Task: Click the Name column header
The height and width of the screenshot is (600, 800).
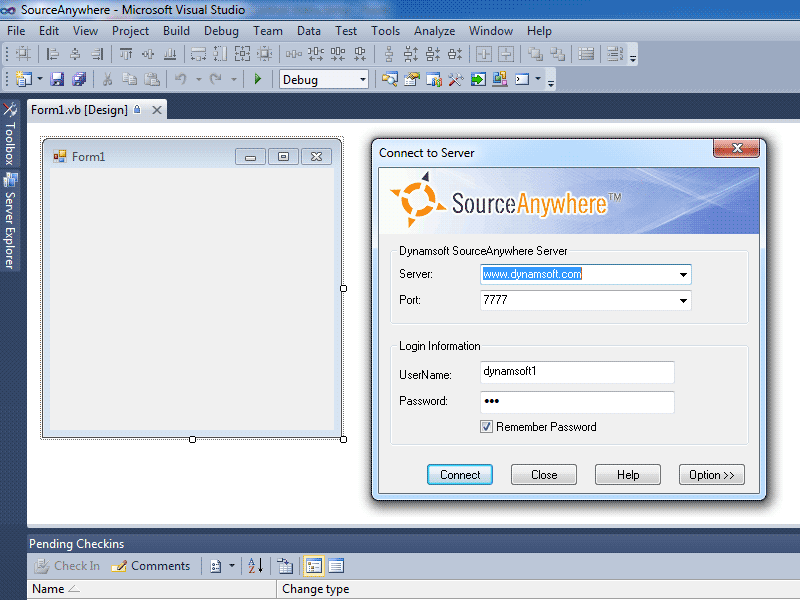Action: pyautogui.click(x=48, y=589)
